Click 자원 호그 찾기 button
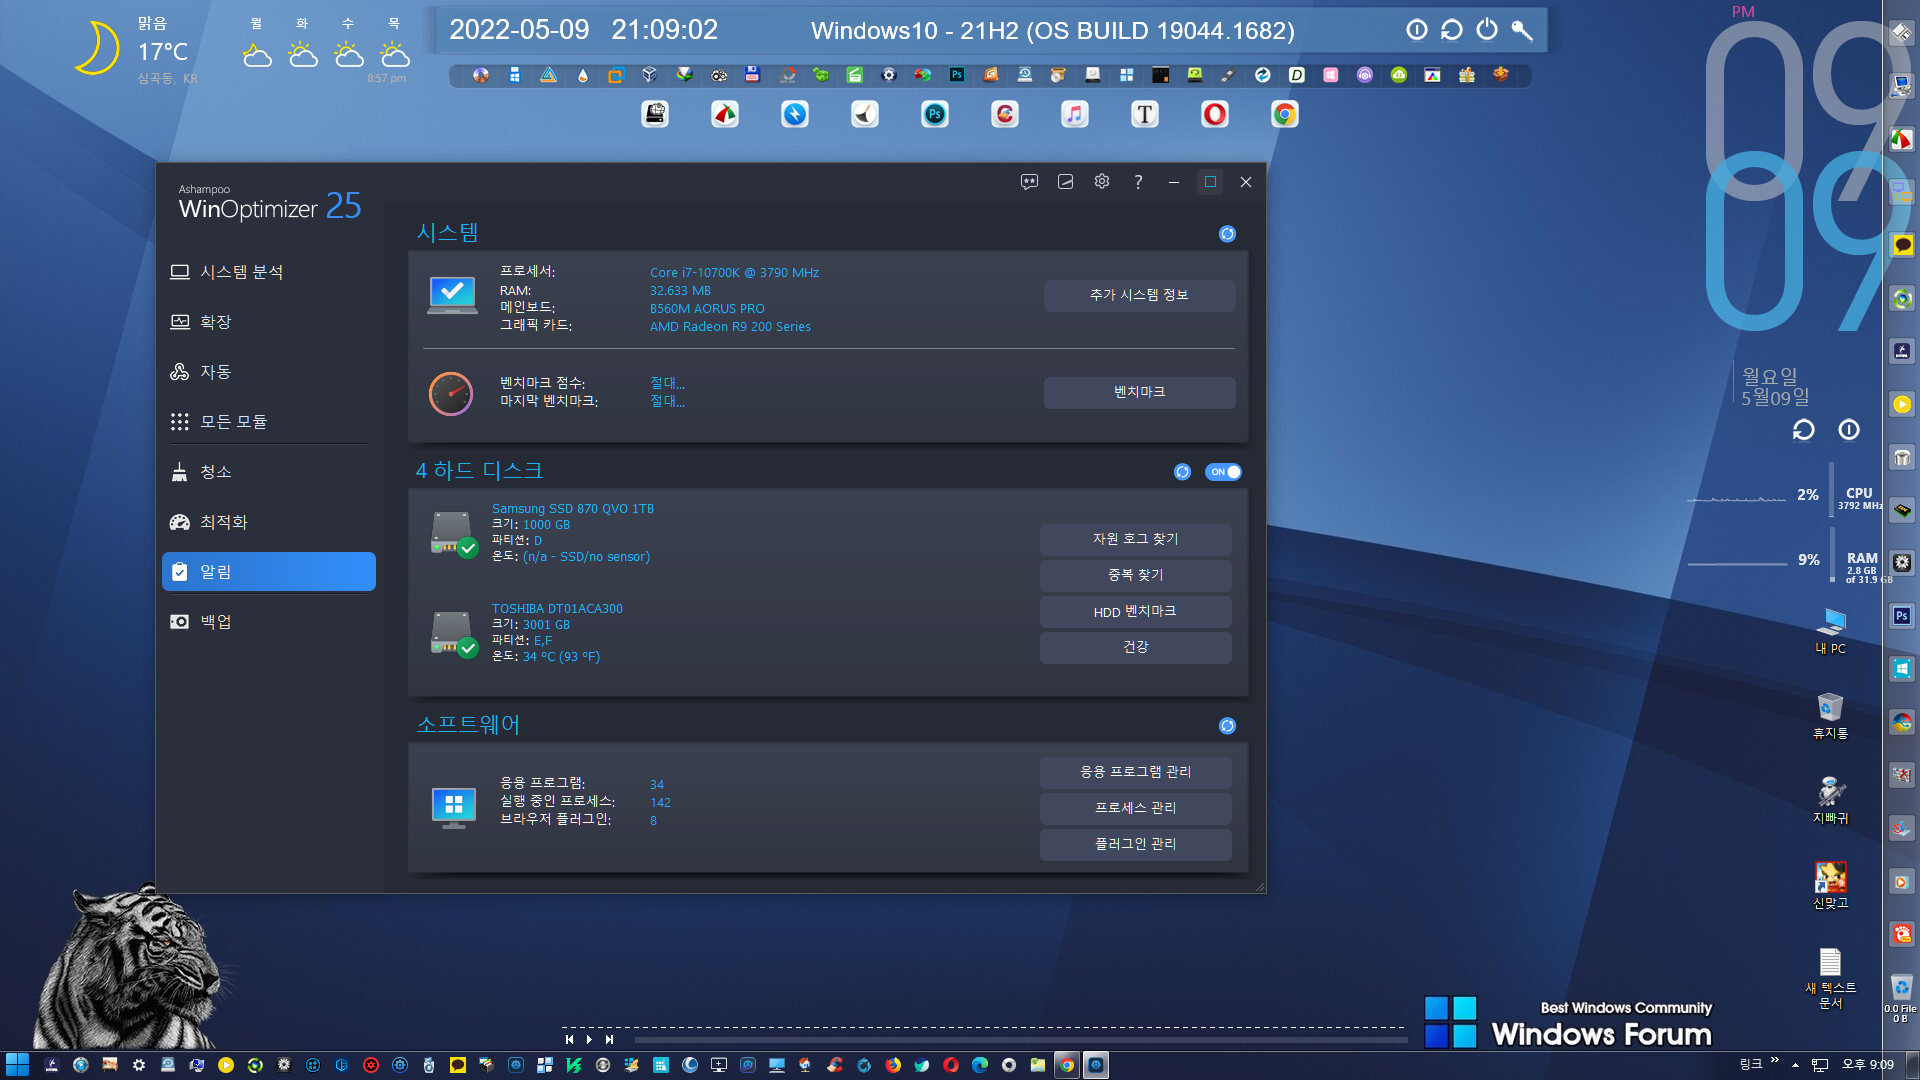This screenshot has width=1920, height=1080. [x=1135, y=539]
